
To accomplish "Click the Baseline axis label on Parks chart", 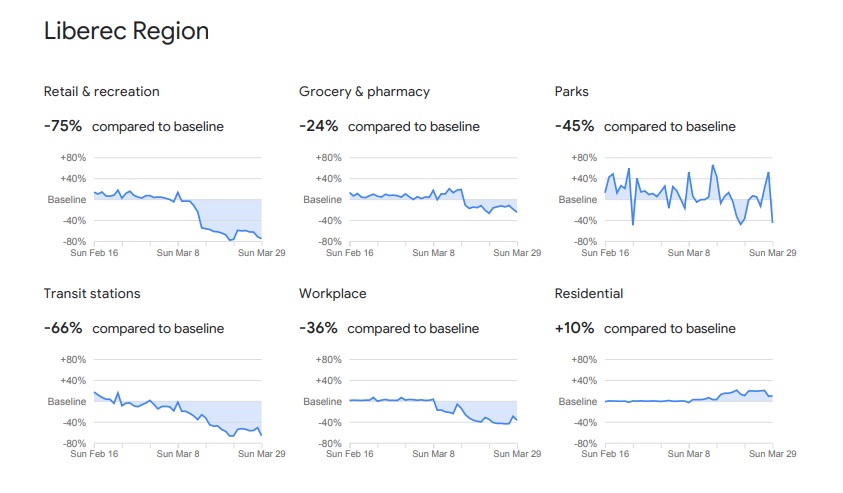I will point(577,200).
